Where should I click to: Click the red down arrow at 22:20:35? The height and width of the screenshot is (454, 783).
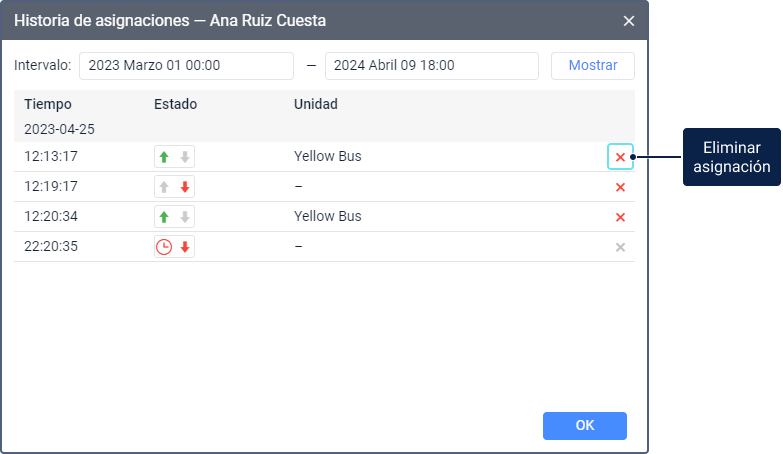coord(185,247)
